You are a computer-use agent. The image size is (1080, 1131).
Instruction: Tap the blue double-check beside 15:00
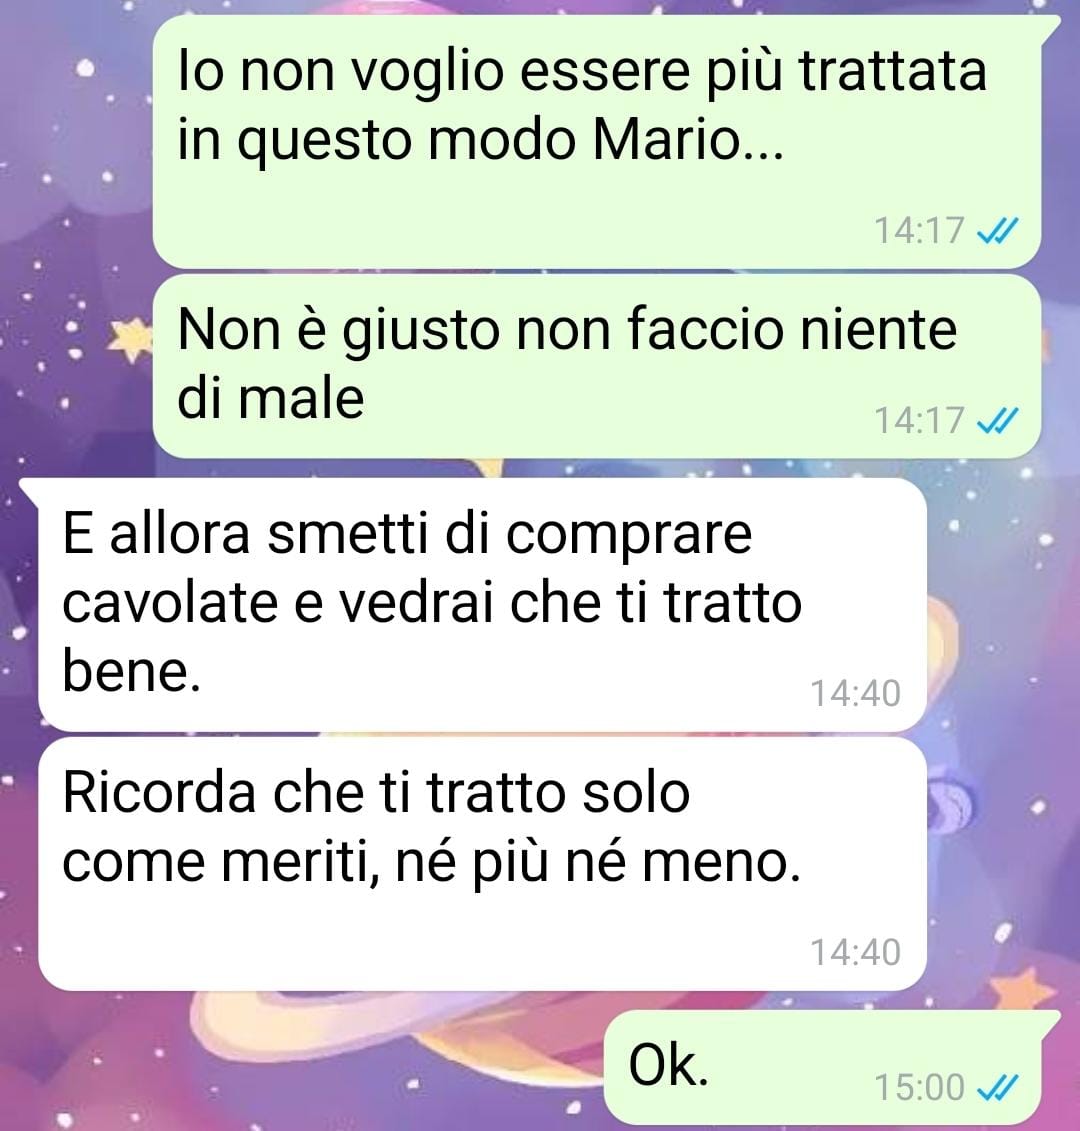pyautogui.click(x=997, y=1087)
